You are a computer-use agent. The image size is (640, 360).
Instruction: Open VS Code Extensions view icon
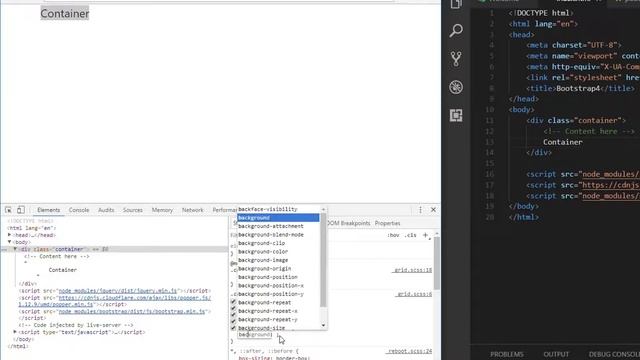(456, 116)
